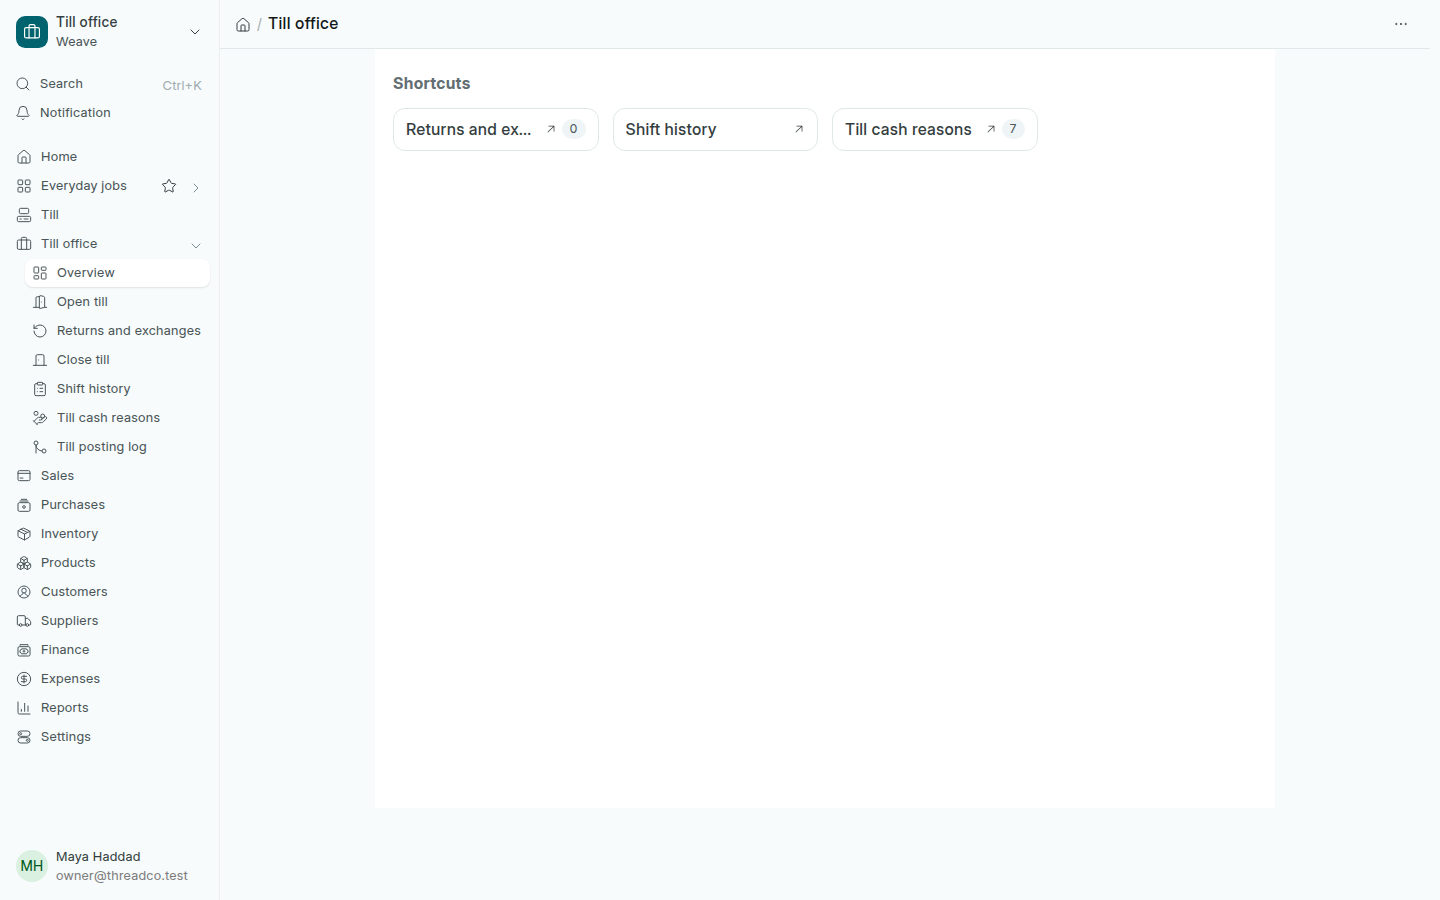Open the Notification menu item
The width and height of the screenshot is (1440, 900).
point(109,113)
